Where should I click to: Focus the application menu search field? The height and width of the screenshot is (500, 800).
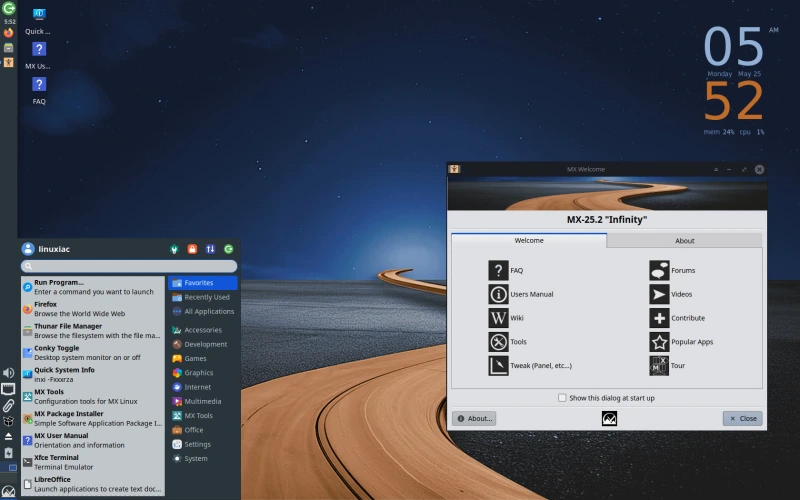click(x=129, y=266)
